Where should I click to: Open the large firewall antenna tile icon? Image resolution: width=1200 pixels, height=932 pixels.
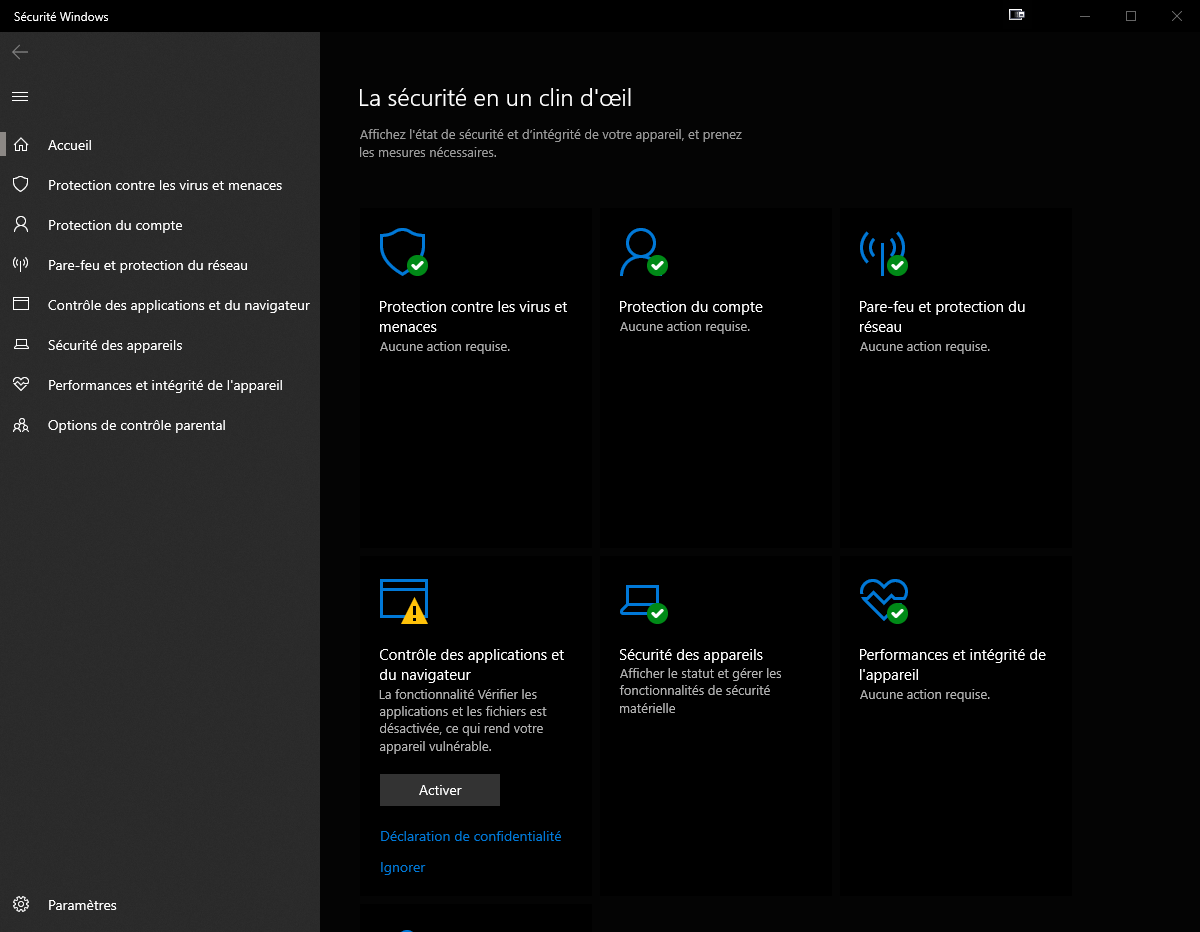(x=883, y=253)
